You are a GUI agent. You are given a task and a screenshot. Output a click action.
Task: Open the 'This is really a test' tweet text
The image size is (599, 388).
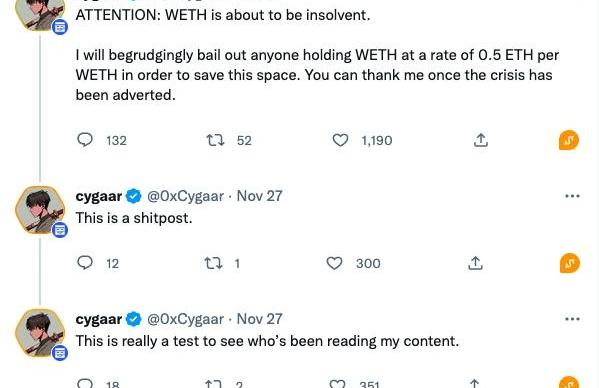tap(267, 341)
